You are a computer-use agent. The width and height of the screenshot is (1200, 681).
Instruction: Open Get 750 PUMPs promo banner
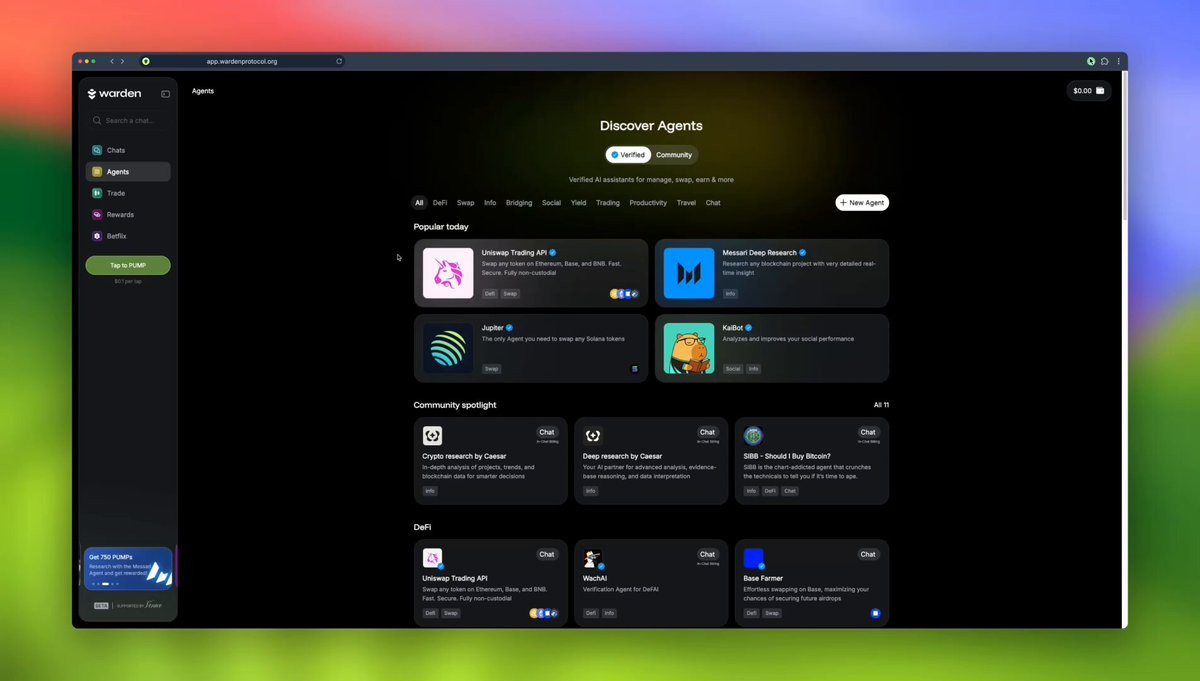(x=128, y=568)
